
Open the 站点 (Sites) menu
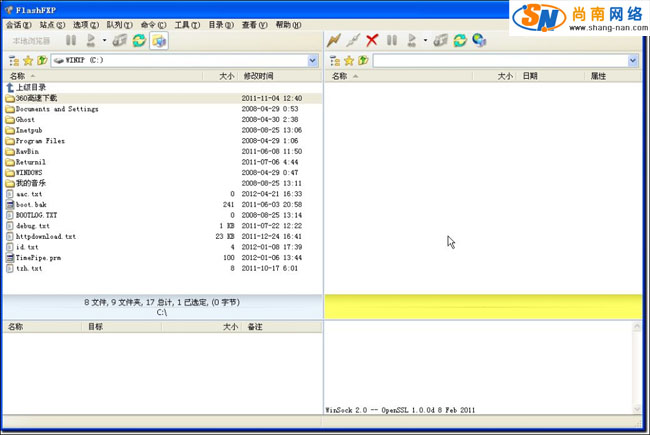point(52,24)
